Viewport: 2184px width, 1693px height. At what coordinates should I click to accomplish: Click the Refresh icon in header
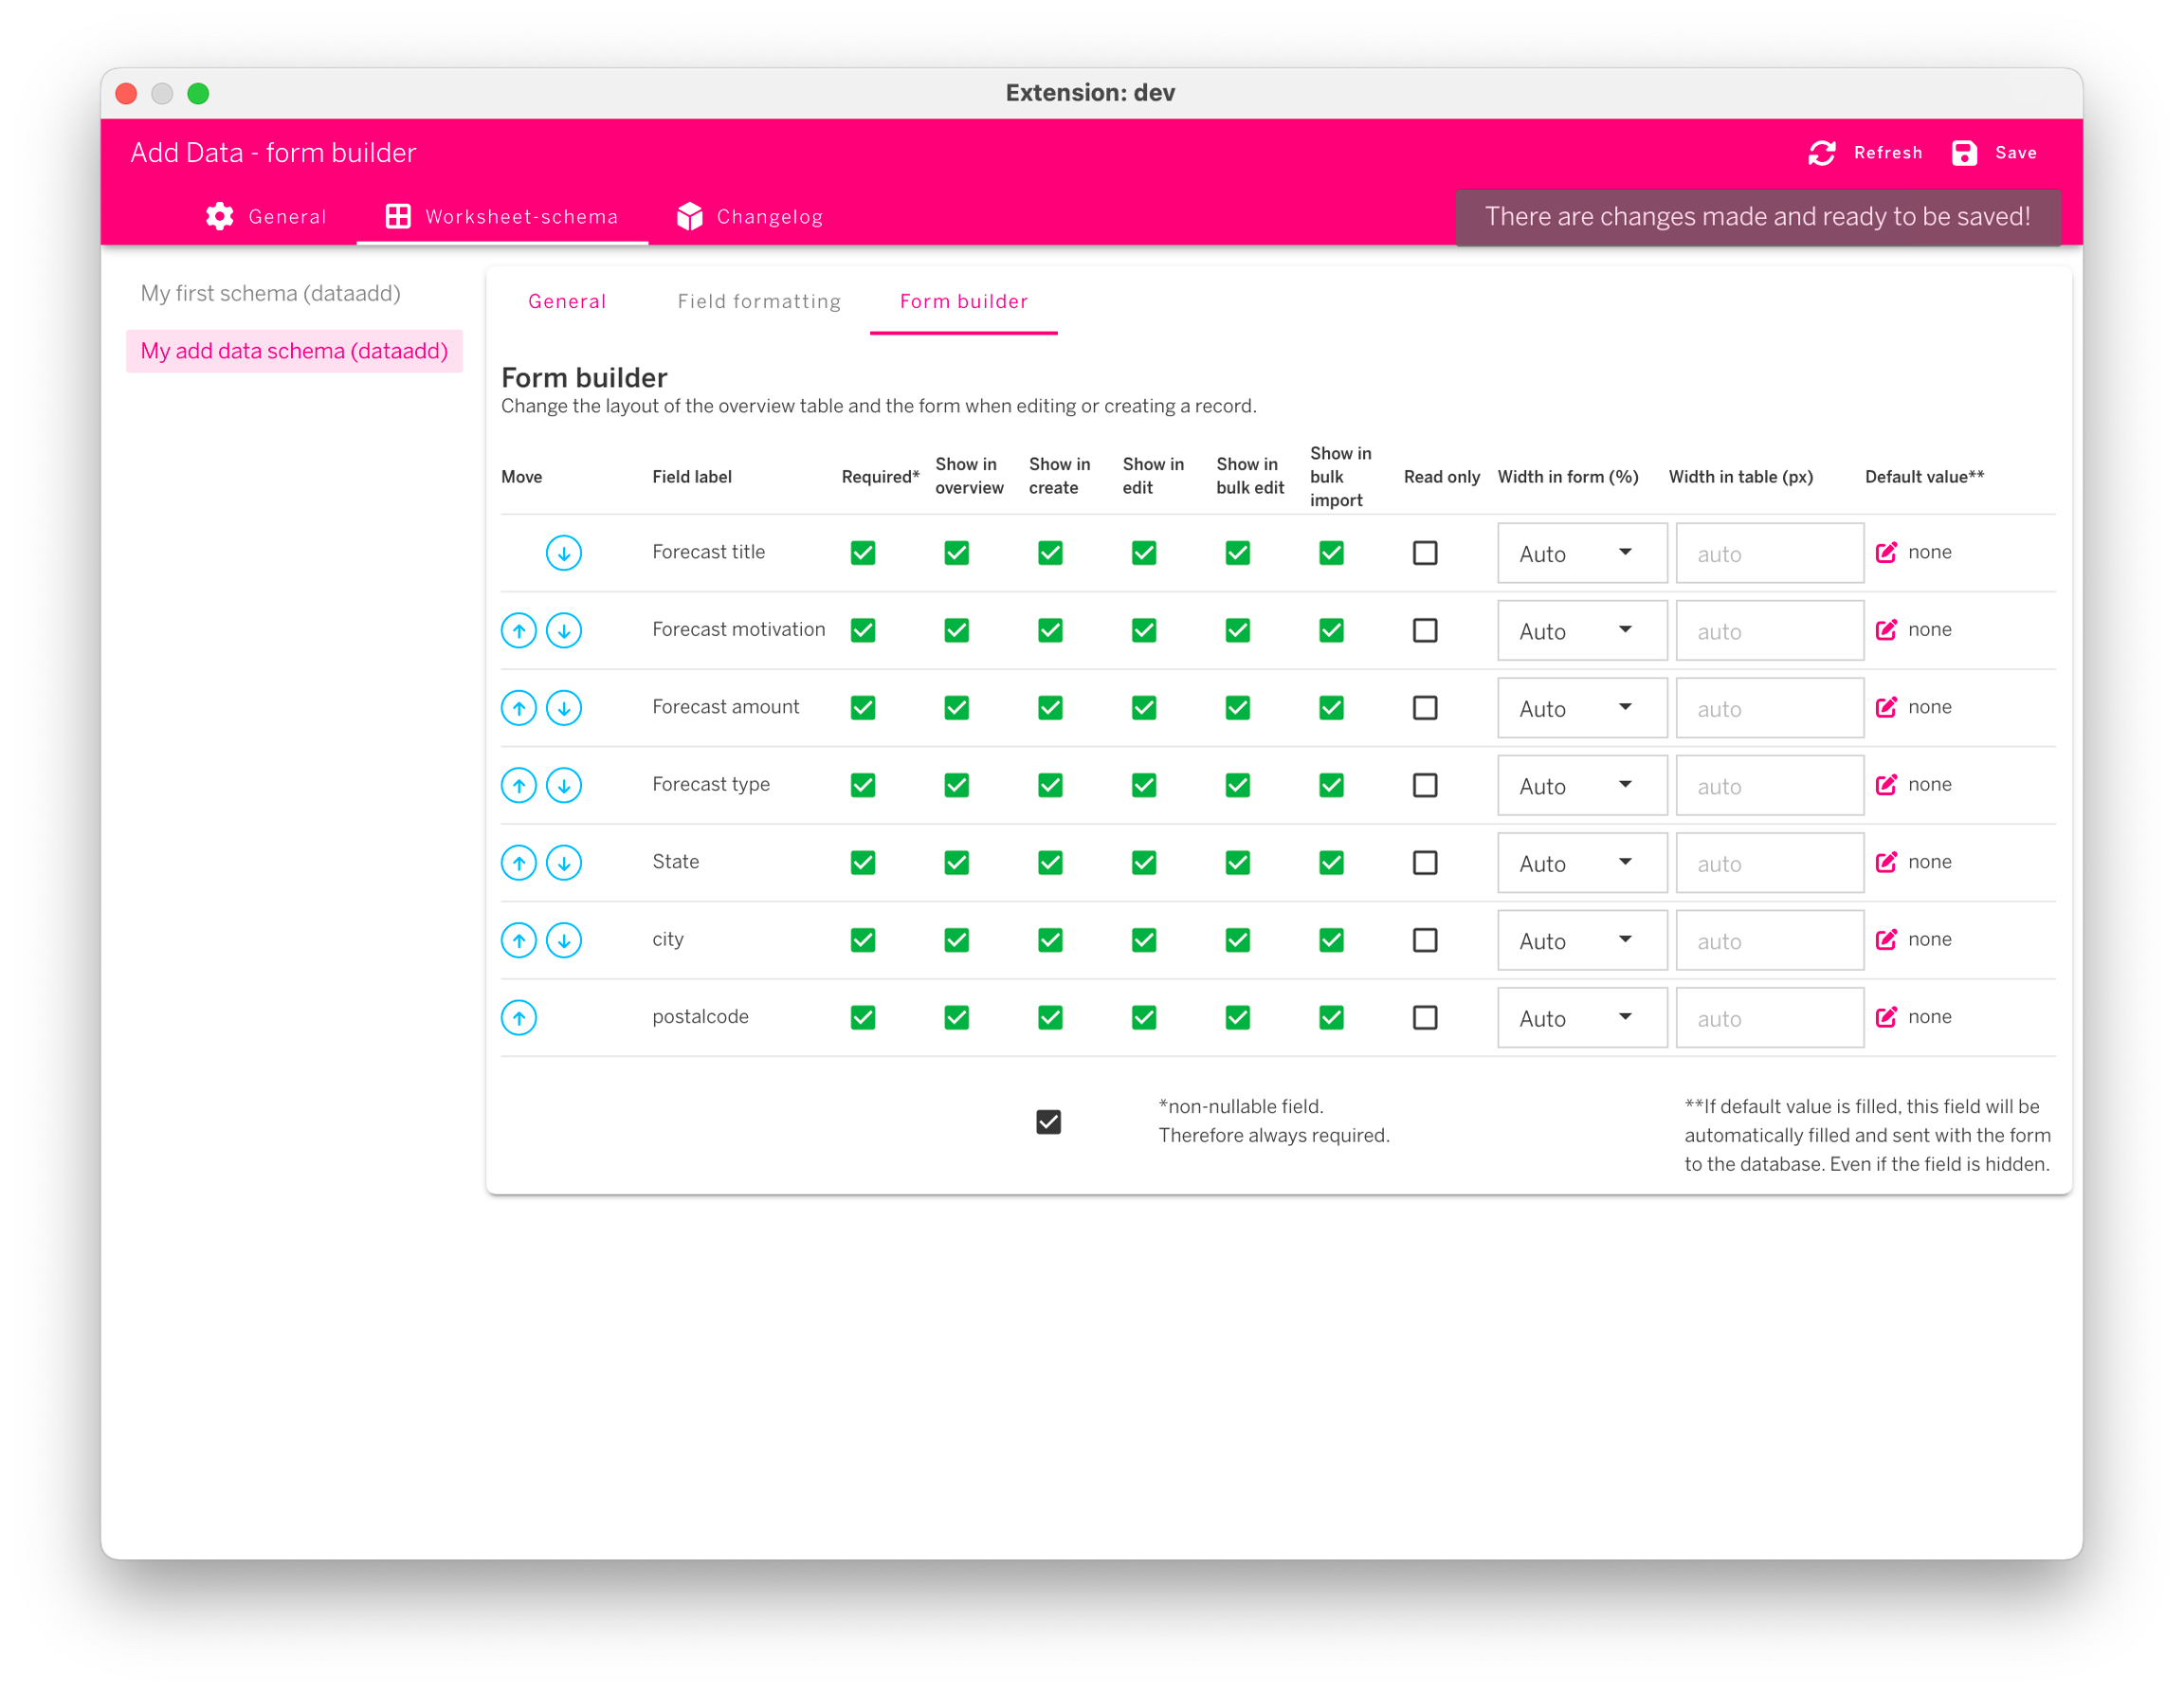(1822, 153)
